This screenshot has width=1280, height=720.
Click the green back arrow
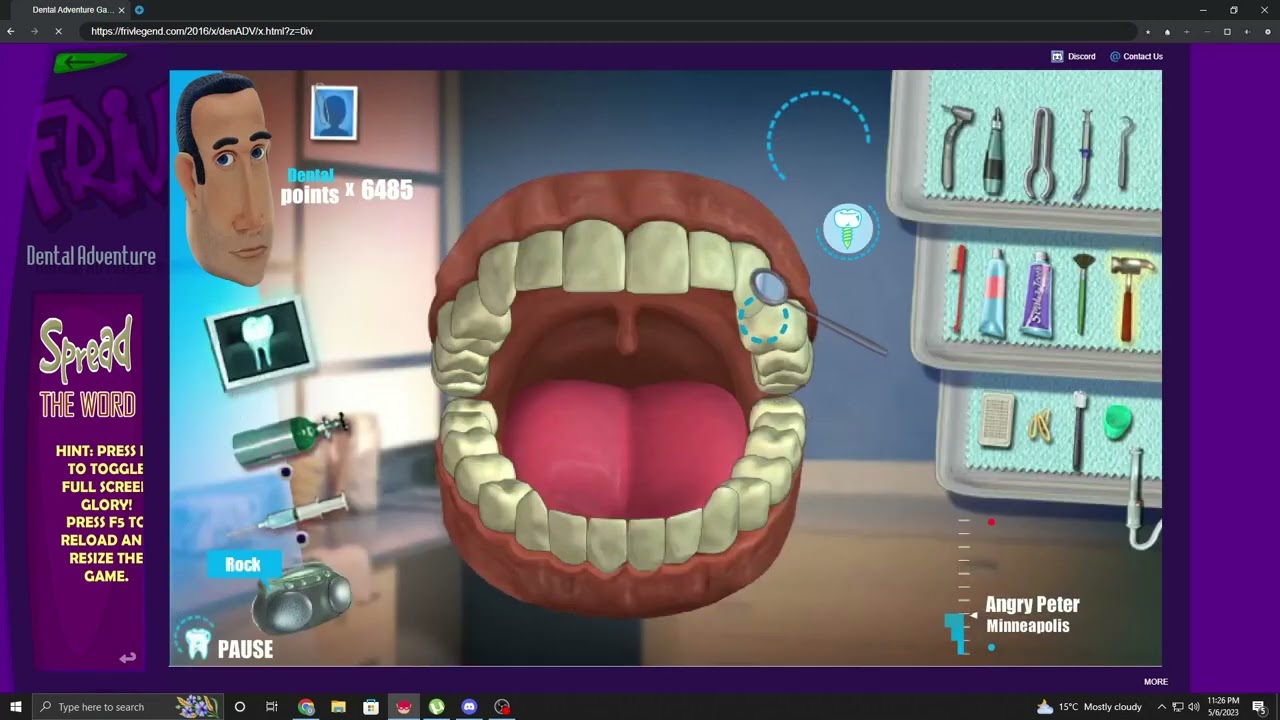90,63
